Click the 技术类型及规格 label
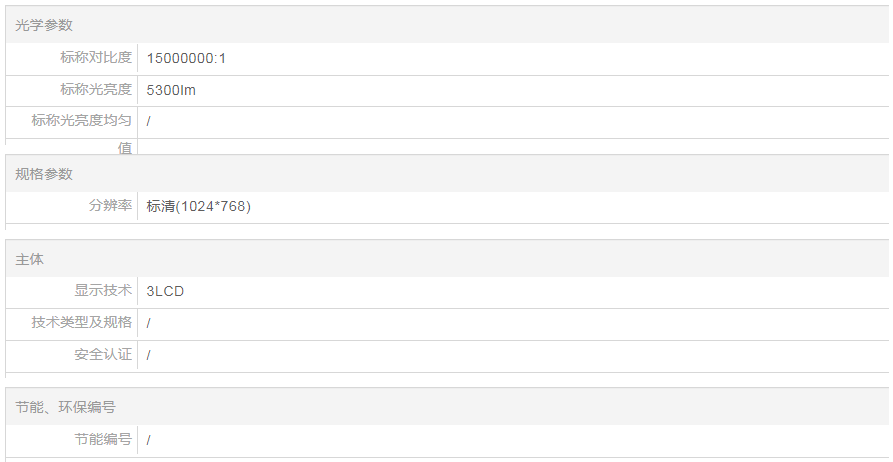The height and width of the screenshot is (462, 893). (82, 323)
